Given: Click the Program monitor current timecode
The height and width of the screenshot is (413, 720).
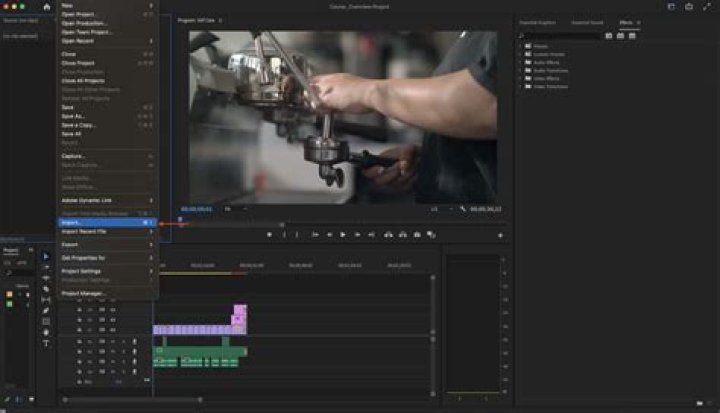Looking at the screenshot, I should point(197,209).
